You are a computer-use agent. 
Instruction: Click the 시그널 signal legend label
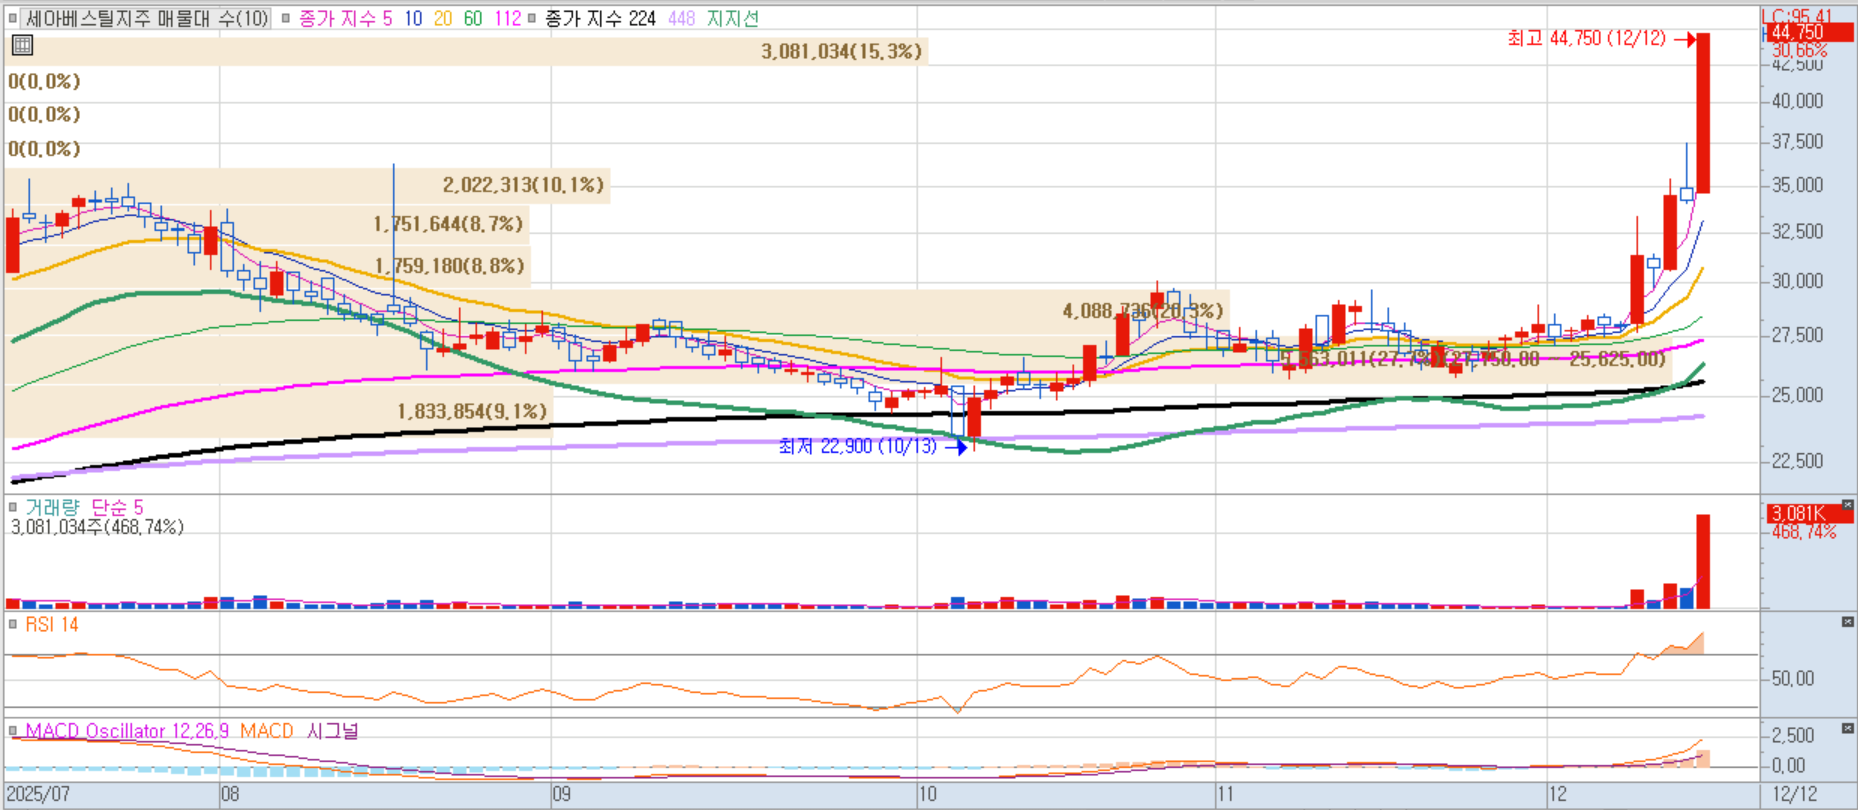click(x=332, y=731)
